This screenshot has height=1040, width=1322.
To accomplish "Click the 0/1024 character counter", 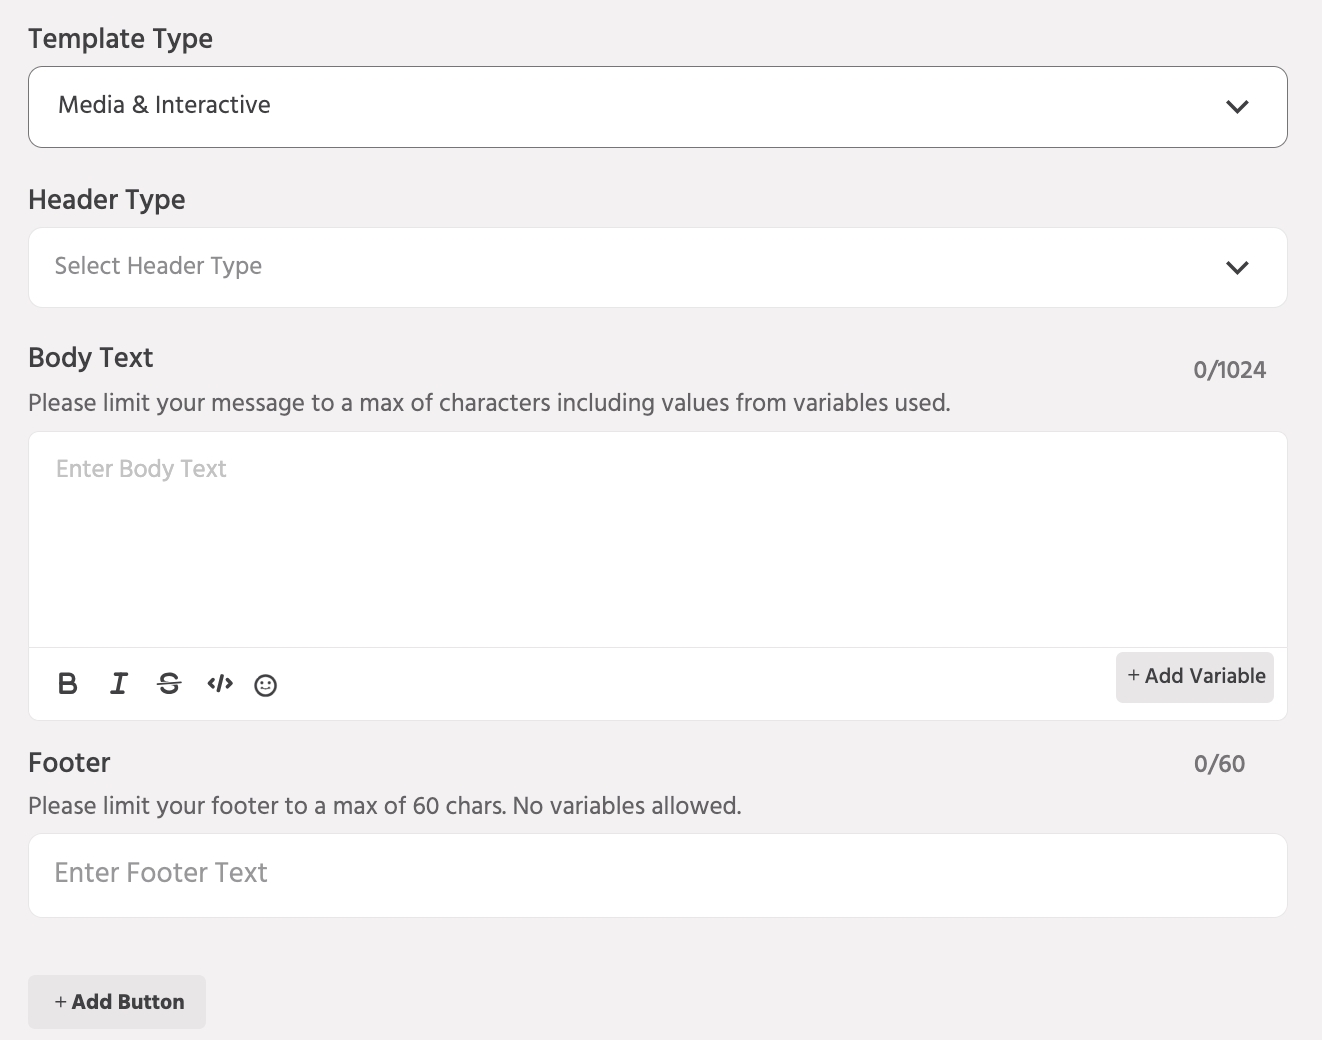I will pos(1229,369).
